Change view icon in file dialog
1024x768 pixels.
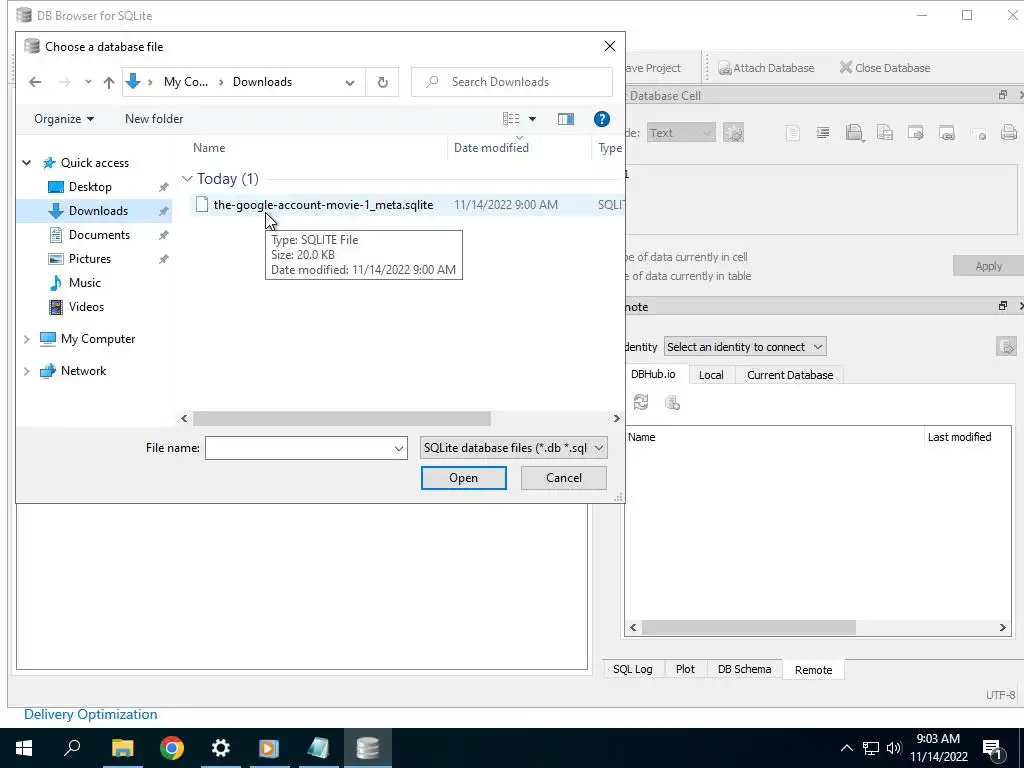(x=511, y=119)
